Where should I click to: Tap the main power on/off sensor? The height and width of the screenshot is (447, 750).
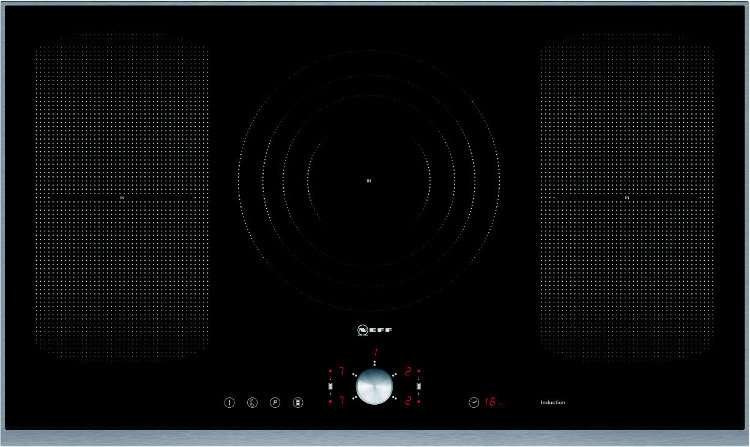[230, 403]
